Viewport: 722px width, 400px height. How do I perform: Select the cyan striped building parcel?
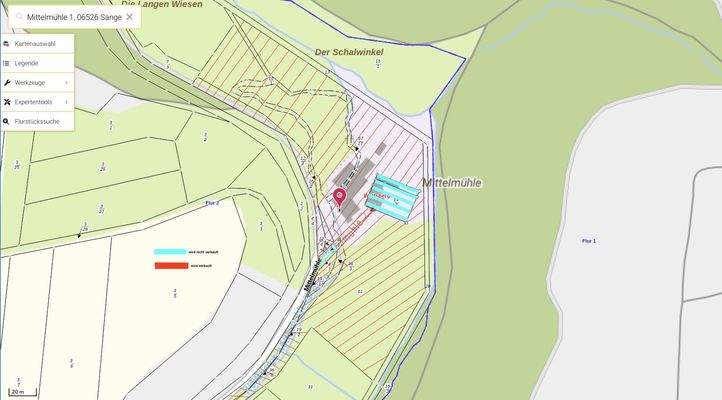[x=394, y=194]
